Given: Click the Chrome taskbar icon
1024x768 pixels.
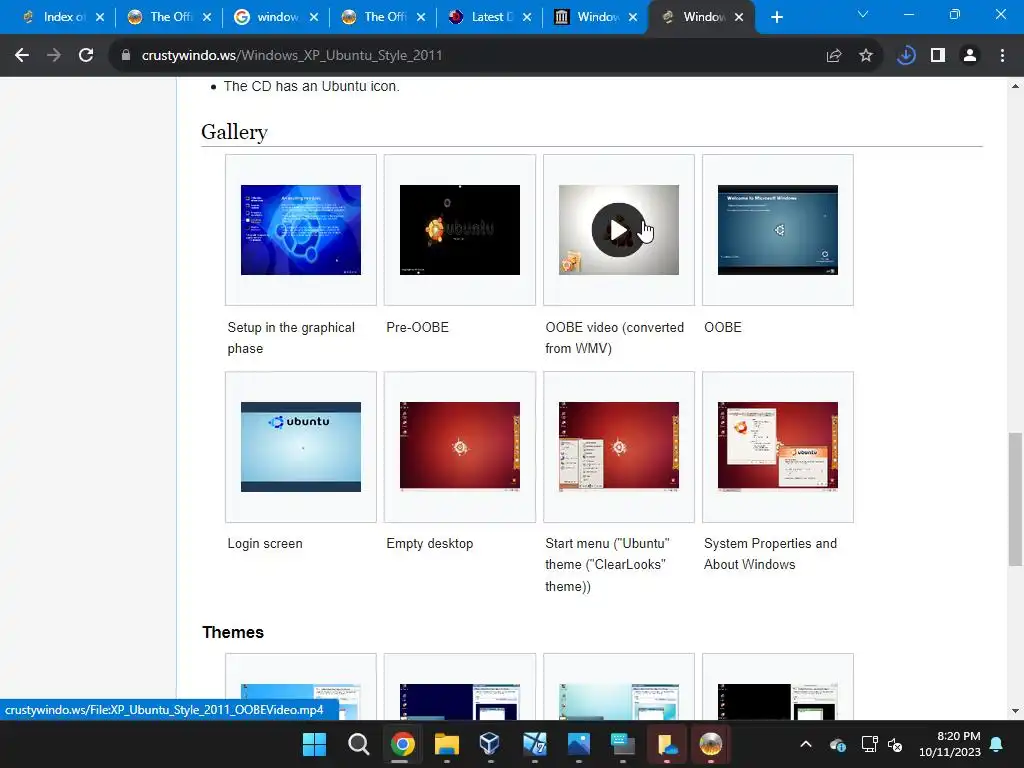Looking at the screenshot, I should click(403, 744).
